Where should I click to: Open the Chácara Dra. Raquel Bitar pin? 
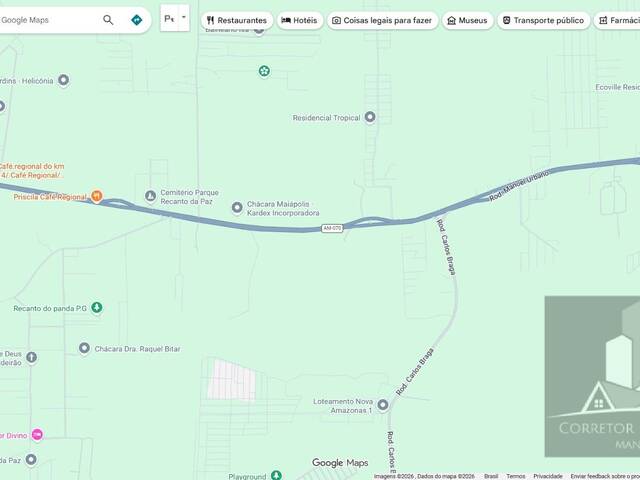[x=84, y=348]
